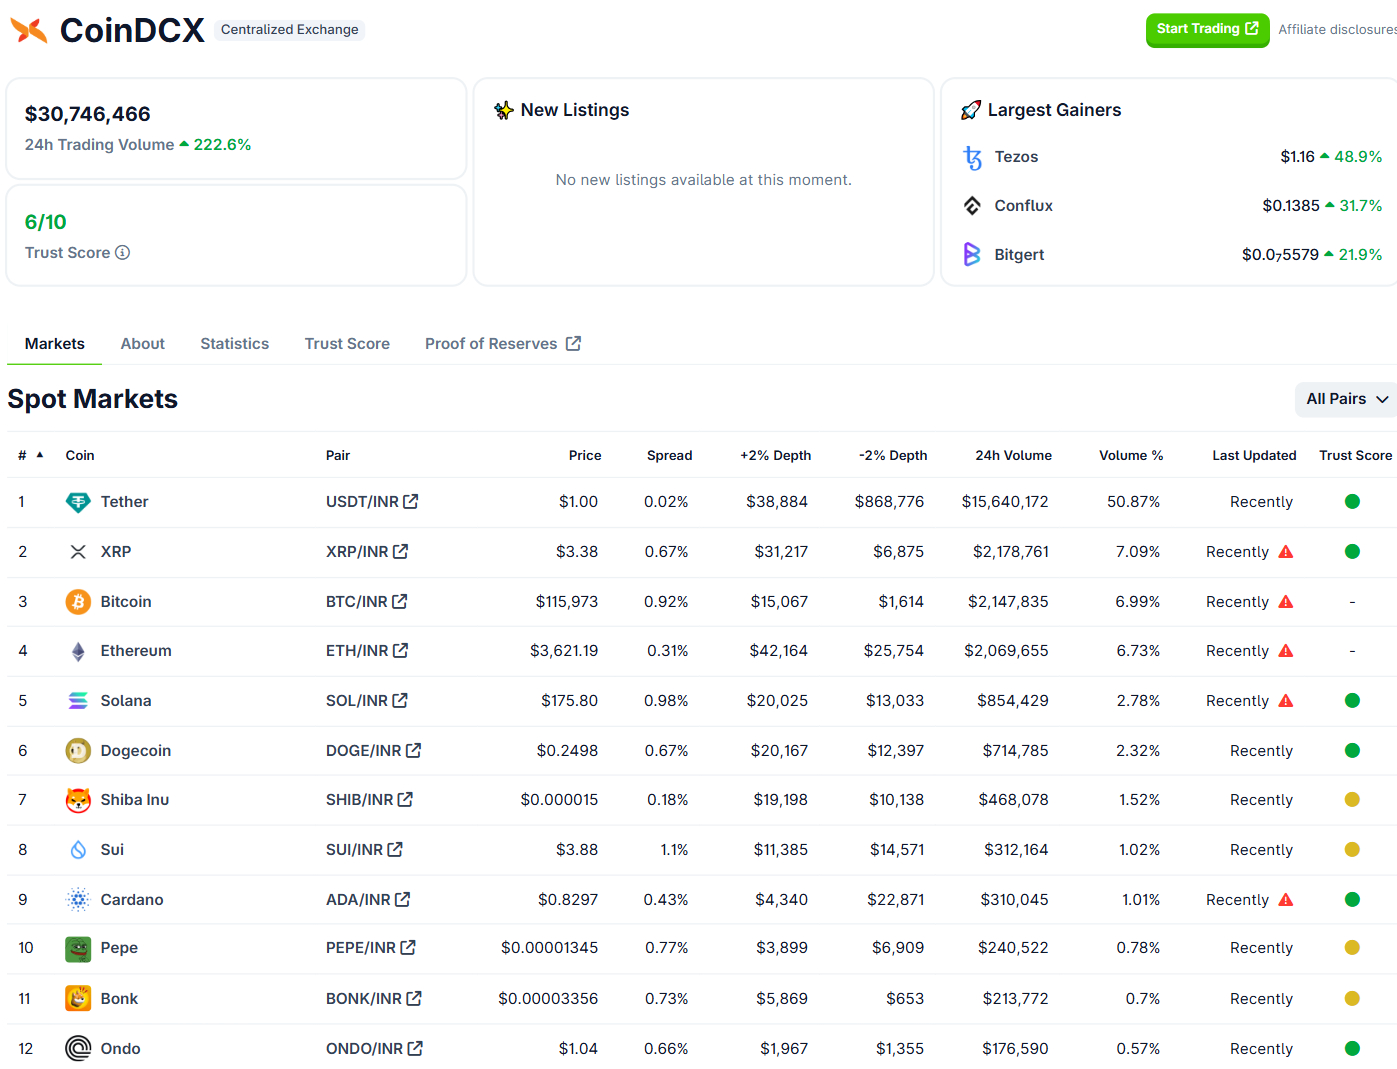Open the ADA/INR pair link
Viewport: 1397px width, 1069px height.
368,900
